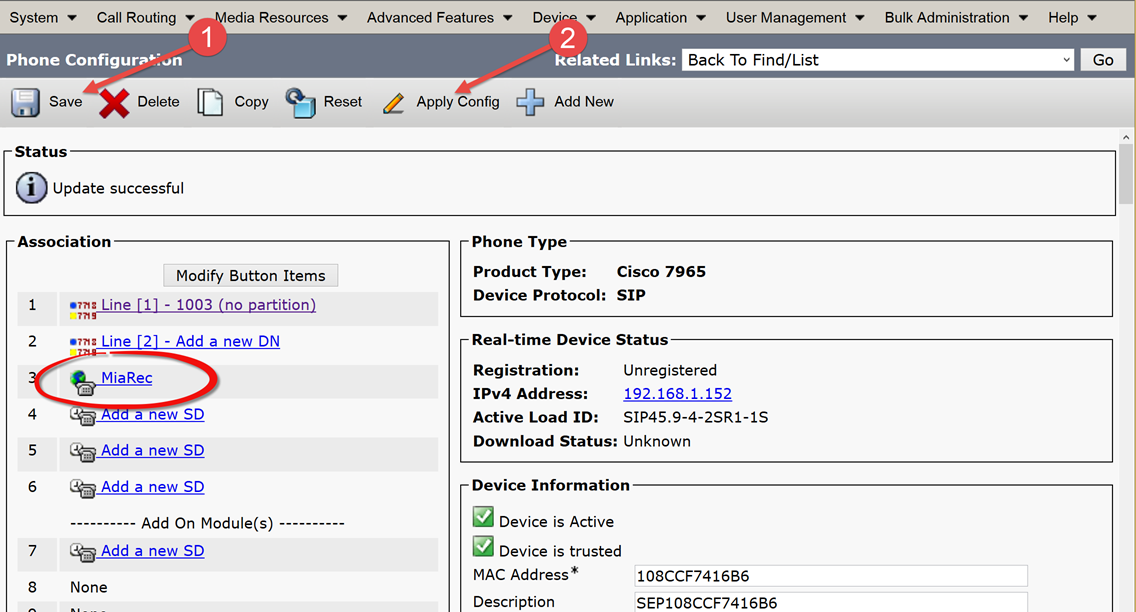The image size is (1136, 612).
Task: Click Add a new SD in row 4
Action: tap(153, 414)
